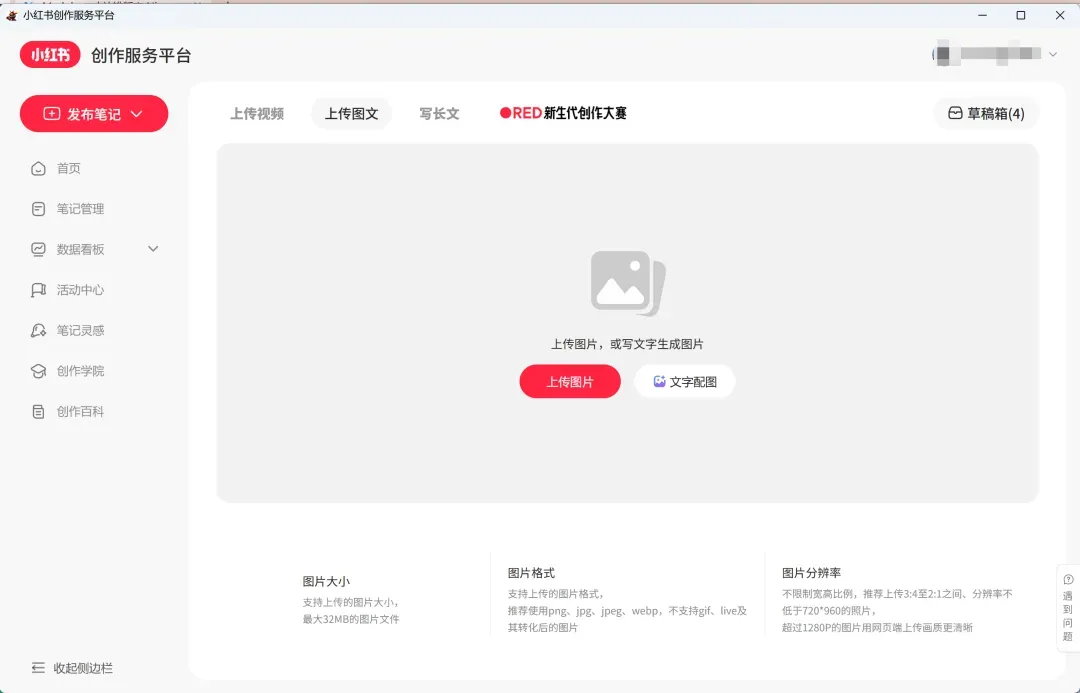1080x693 pixels.
Task: Collapse the sidebar with 收起侧边栏
Action: [72, 668]
